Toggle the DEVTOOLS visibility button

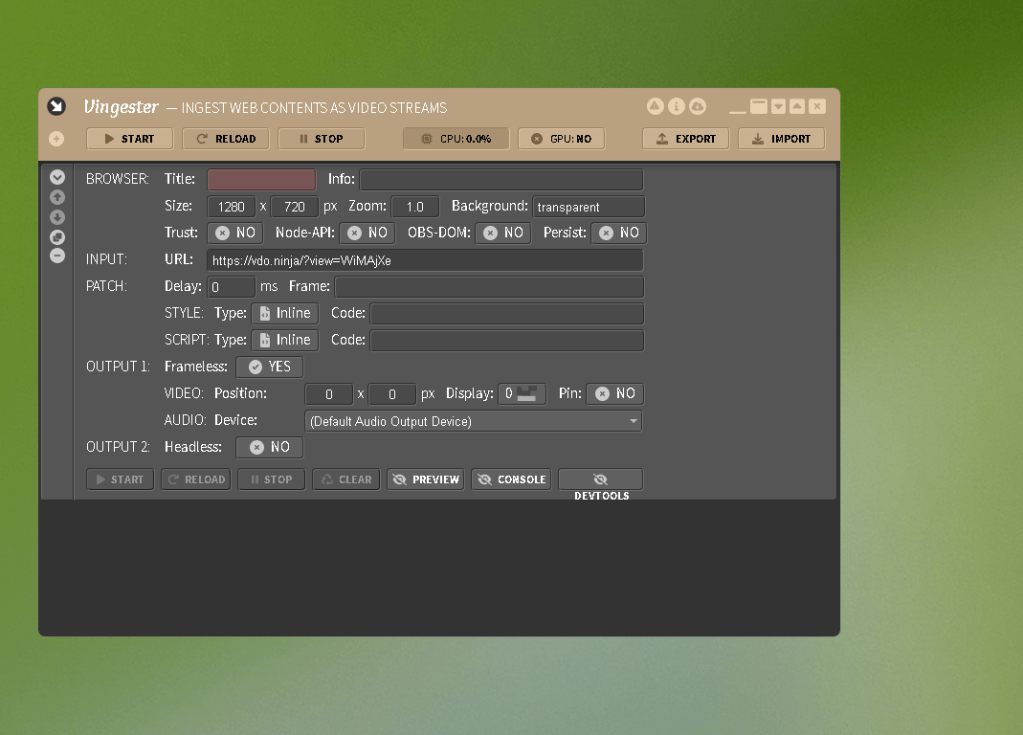(x=601, y=481)
